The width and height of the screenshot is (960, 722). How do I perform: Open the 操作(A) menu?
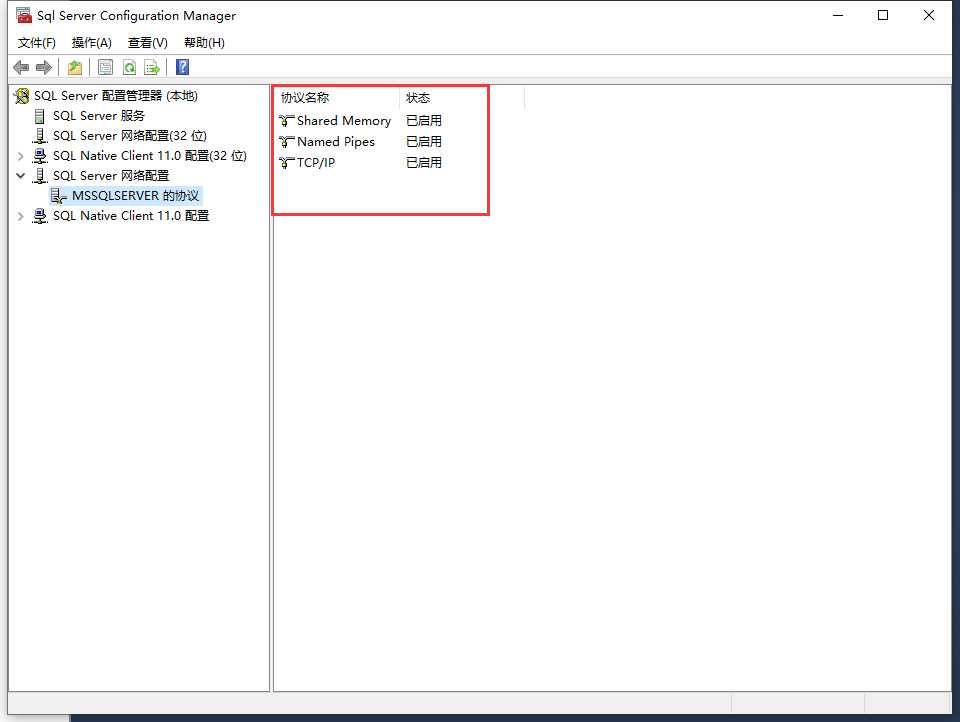click(x=92, y=43)
